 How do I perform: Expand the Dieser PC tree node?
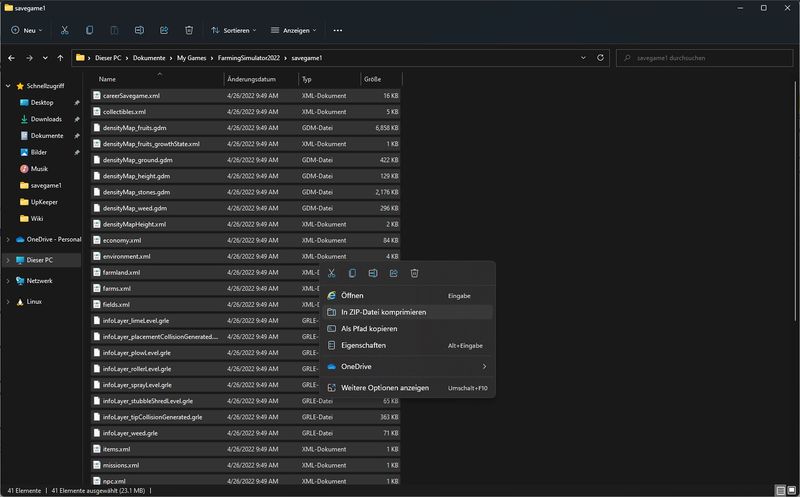point(8,260)
